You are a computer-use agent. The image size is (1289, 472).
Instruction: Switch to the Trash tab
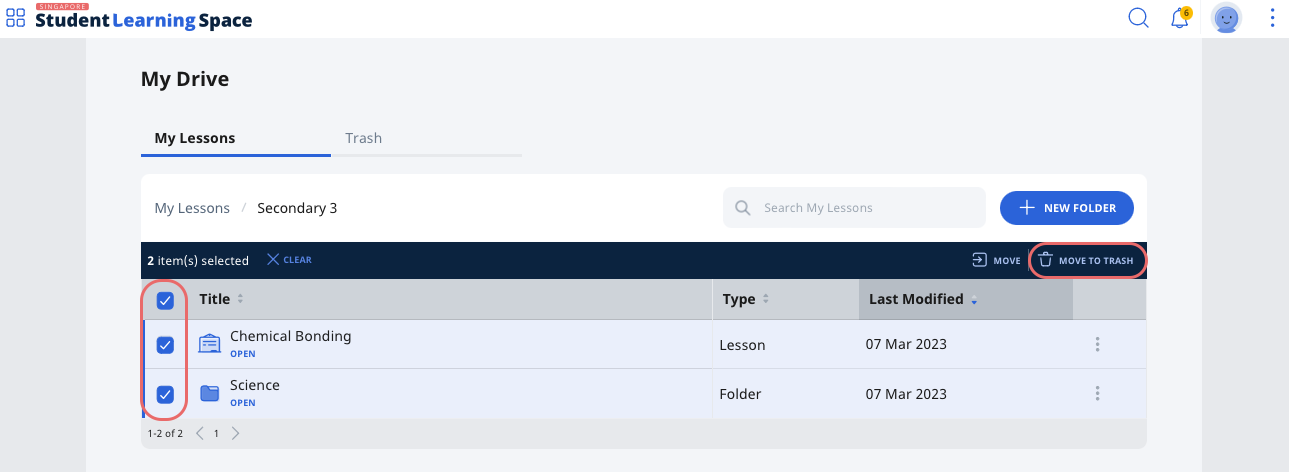click(x=364, y=138)
